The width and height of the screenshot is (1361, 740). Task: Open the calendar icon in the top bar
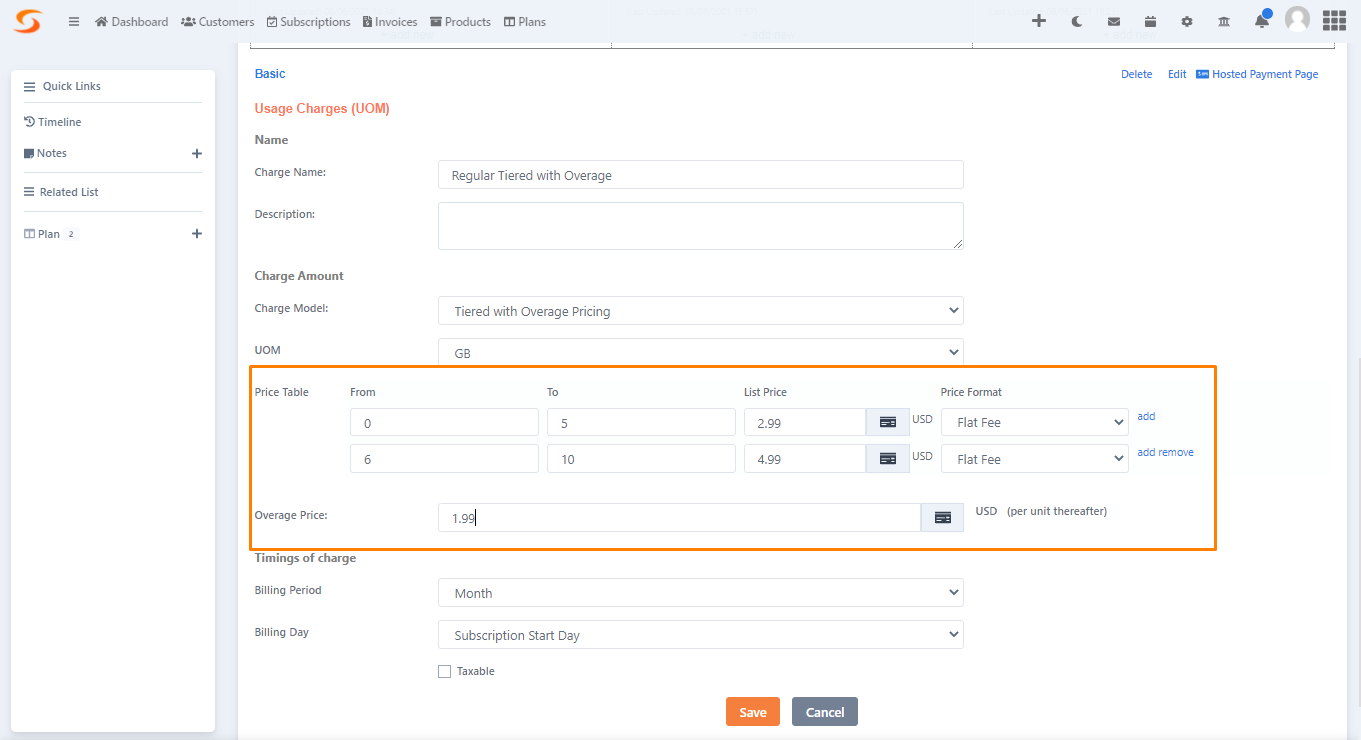[1150, 20]
